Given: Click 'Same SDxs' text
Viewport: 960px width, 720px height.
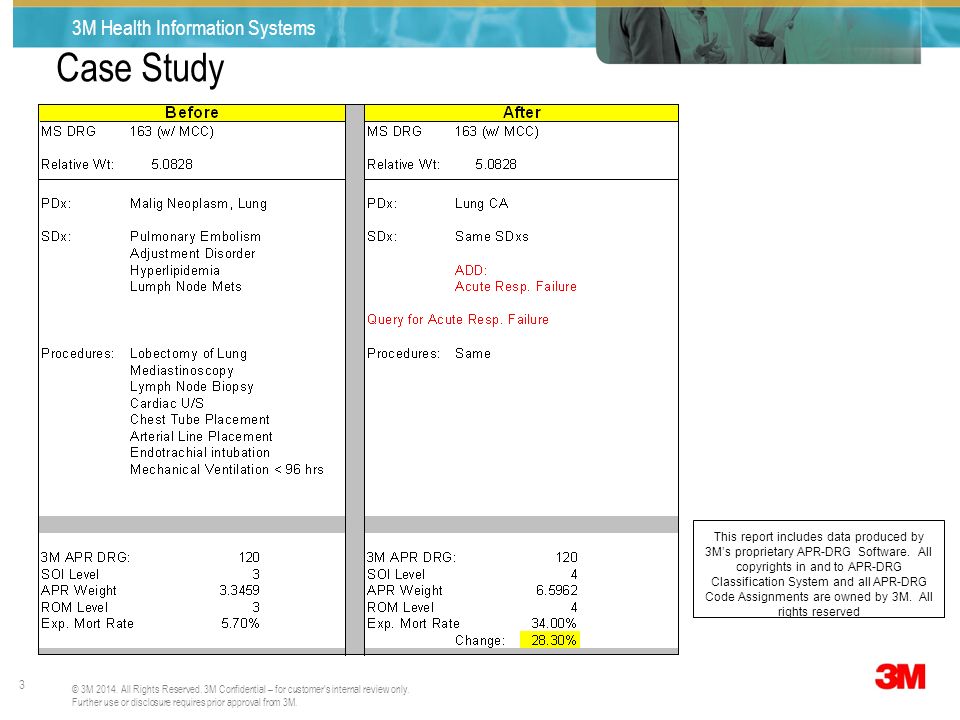Looking at the screenshot, I should click(492, 237).
